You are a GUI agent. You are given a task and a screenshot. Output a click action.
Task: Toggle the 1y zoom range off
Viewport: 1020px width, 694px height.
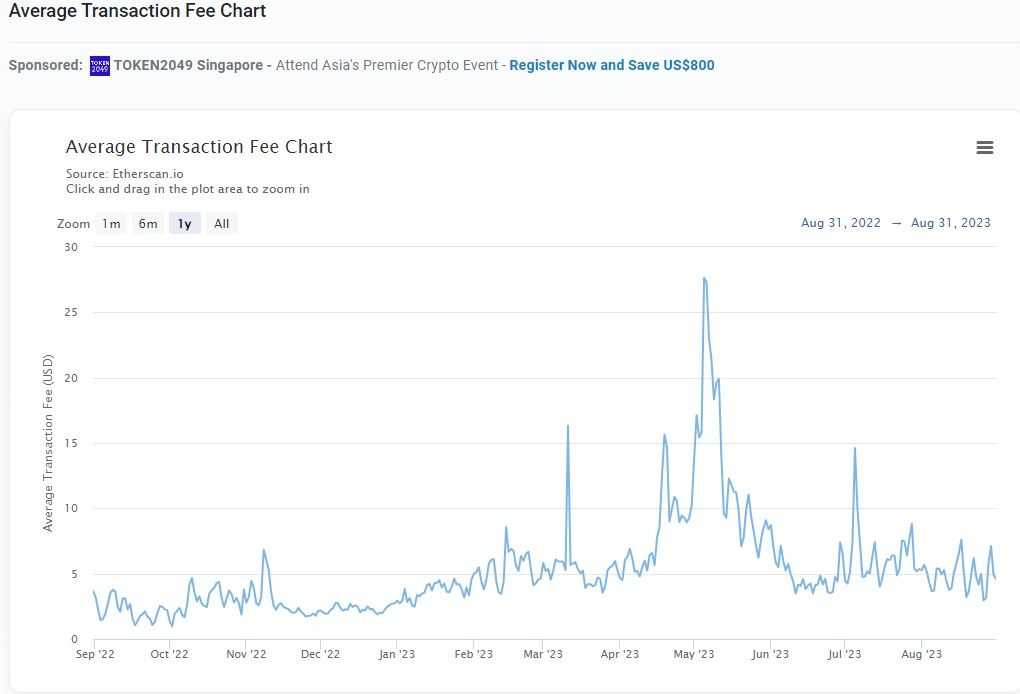click(x=184, y=223)
